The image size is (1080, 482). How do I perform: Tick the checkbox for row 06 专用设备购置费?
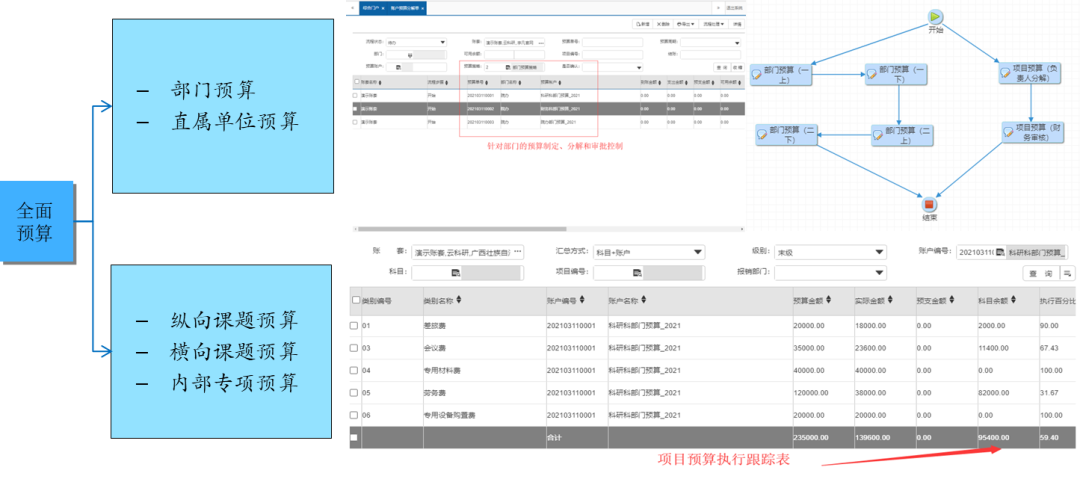tap(355, 415)
